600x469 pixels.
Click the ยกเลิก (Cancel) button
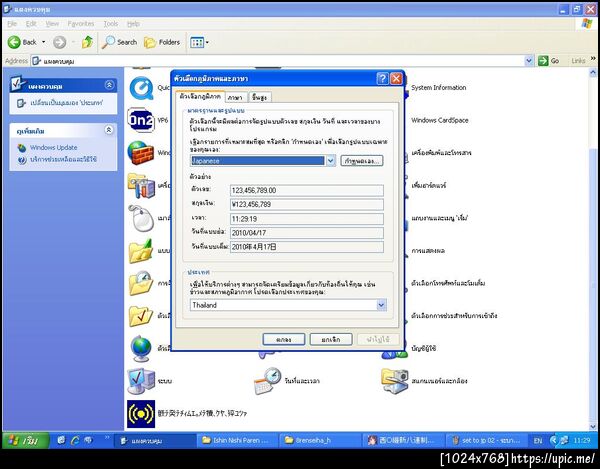[x=331, y=339]
